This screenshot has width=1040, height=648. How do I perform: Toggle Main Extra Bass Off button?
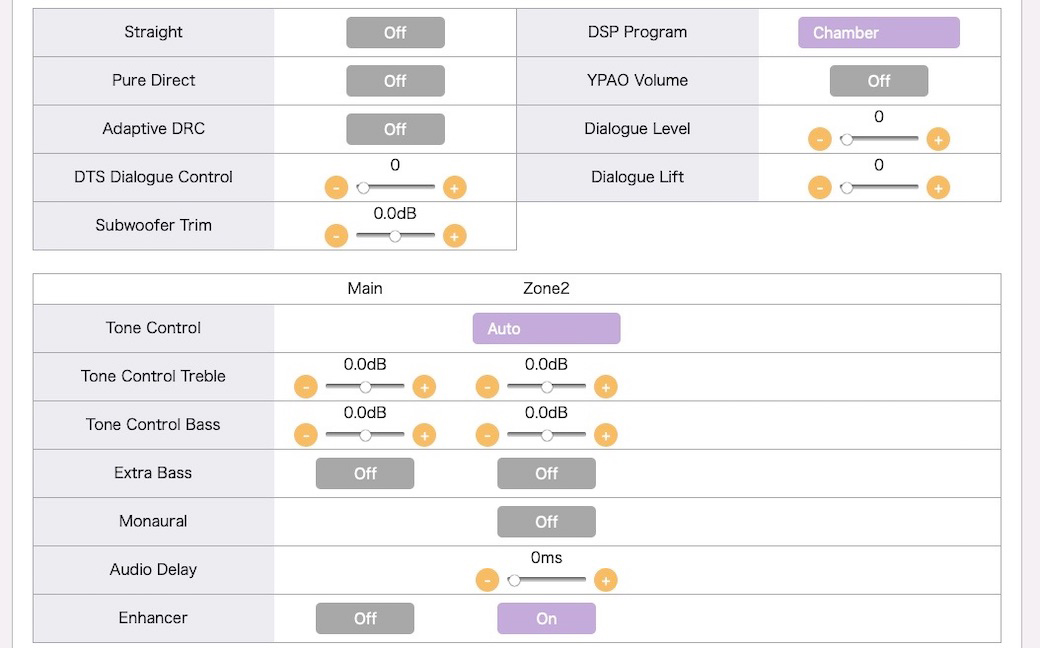point(365,474)
